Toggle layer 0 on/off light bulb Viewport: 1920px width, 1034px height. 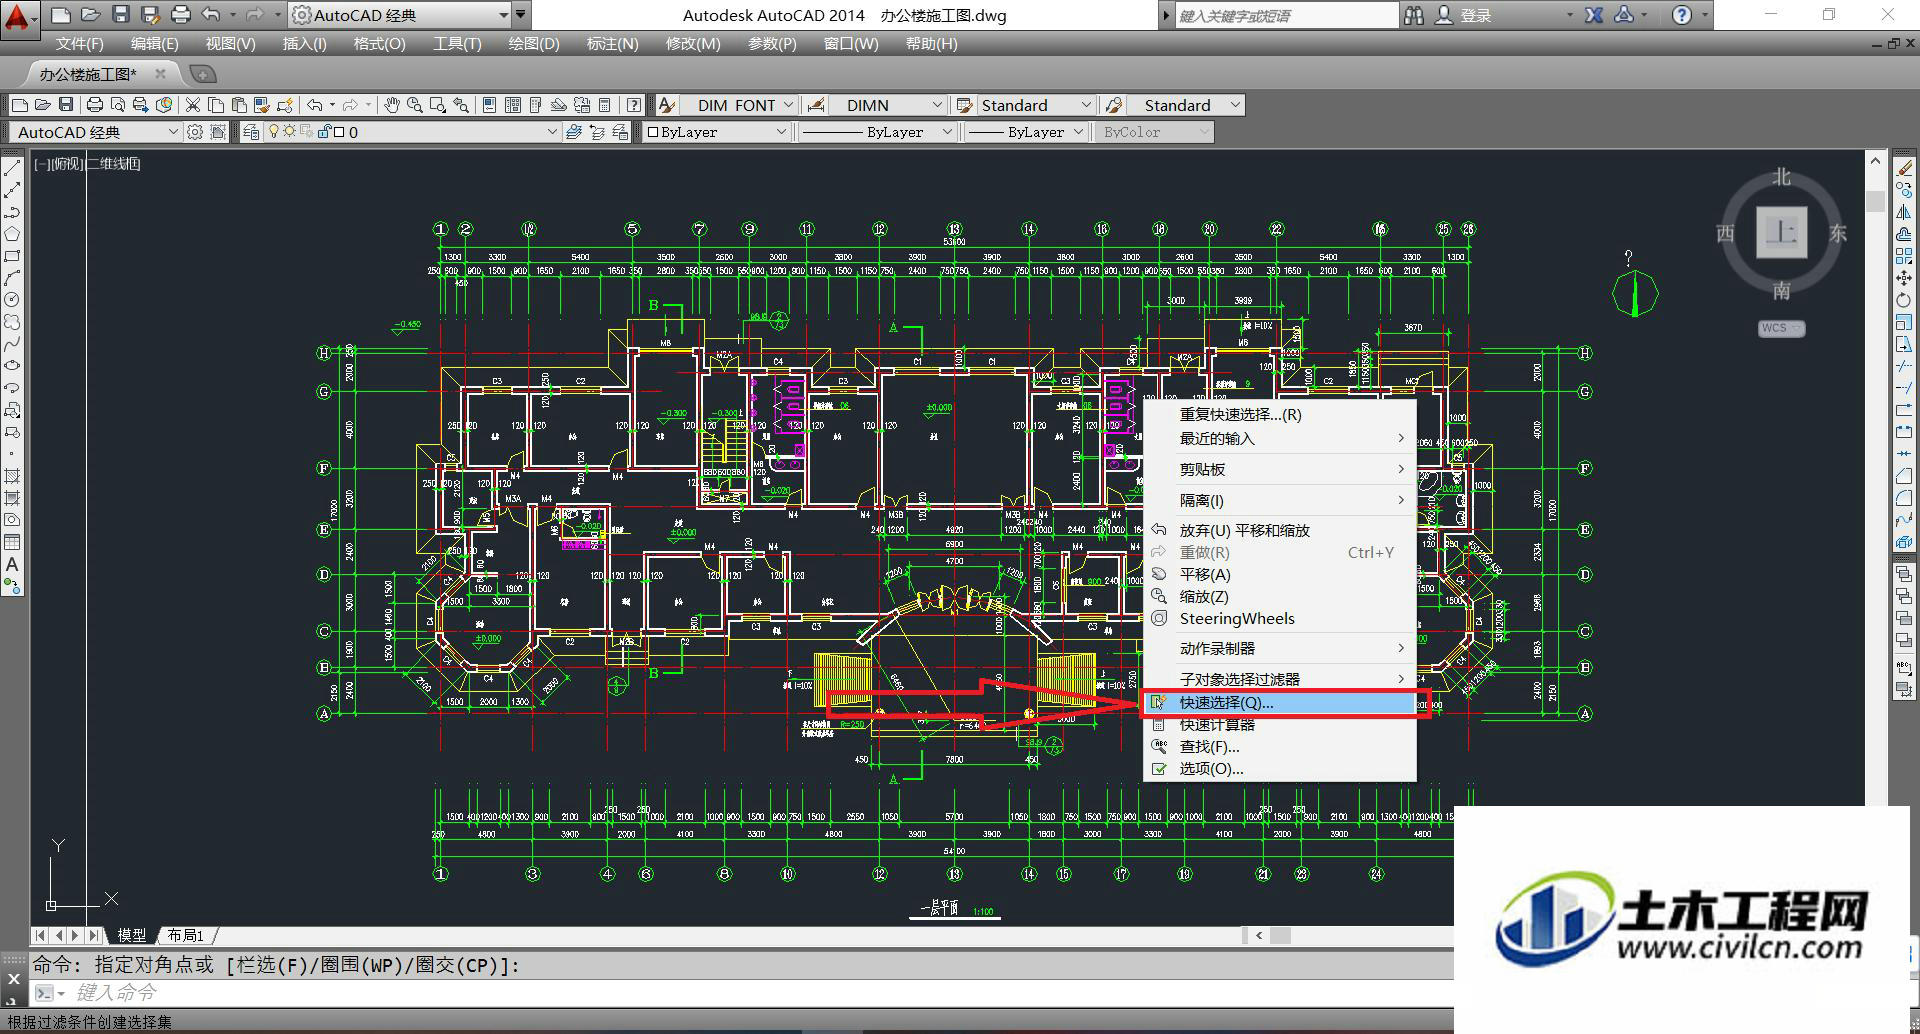tap(273, 131)
